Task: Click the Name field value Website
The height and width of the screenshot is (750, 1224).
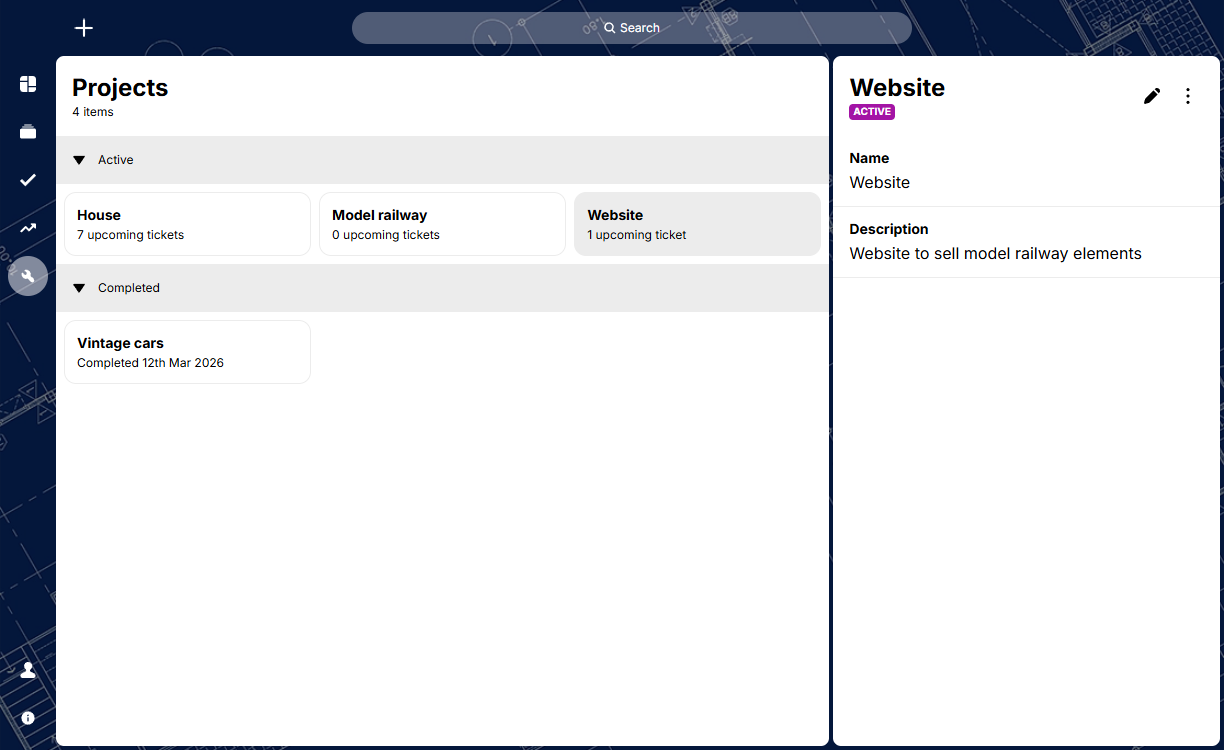Action: (879, 183)
